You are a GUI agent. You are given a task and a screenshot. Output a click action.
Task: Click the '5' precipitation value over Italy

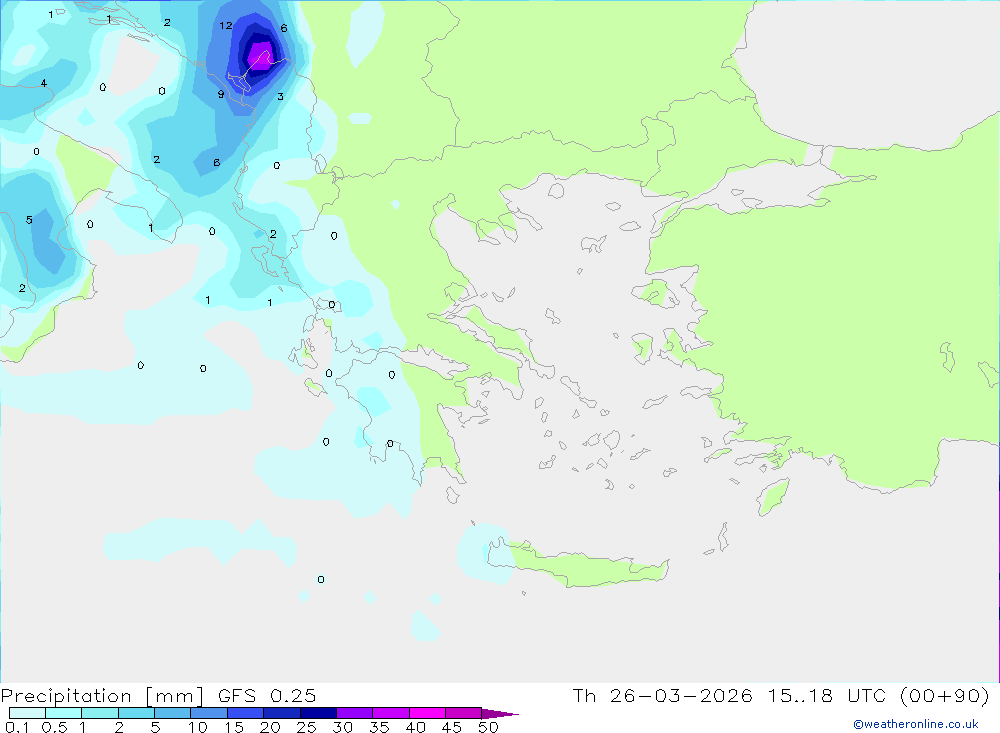coord(29,220)
